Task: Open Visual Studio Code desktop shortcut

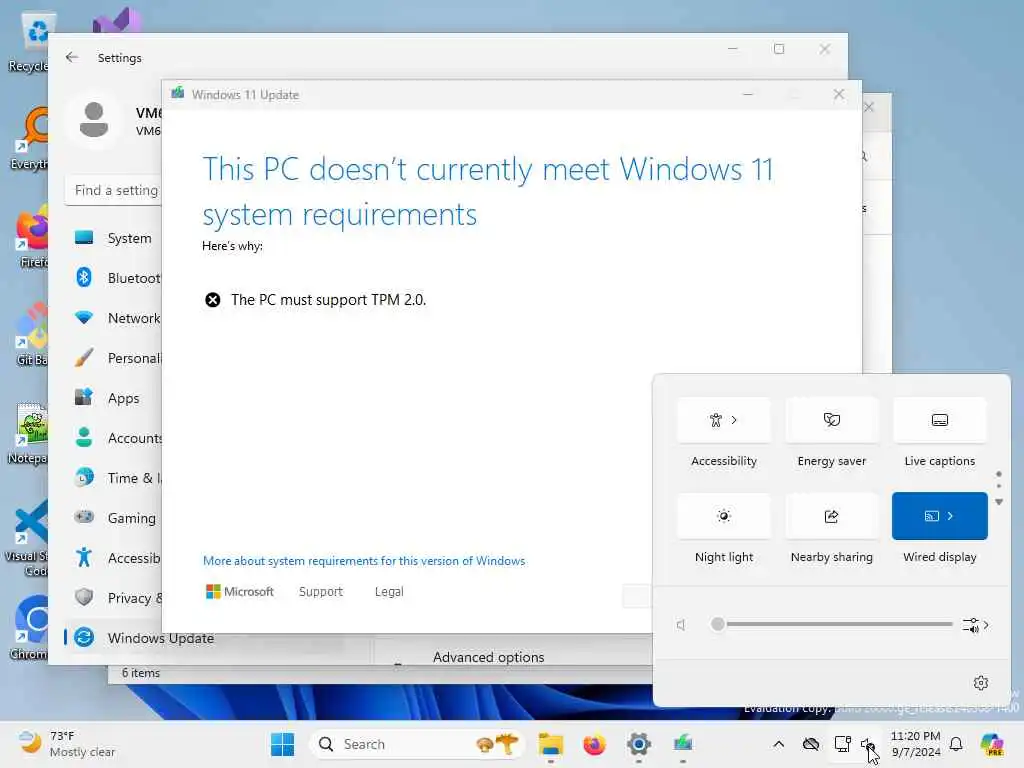Action: tap(29, 538)
